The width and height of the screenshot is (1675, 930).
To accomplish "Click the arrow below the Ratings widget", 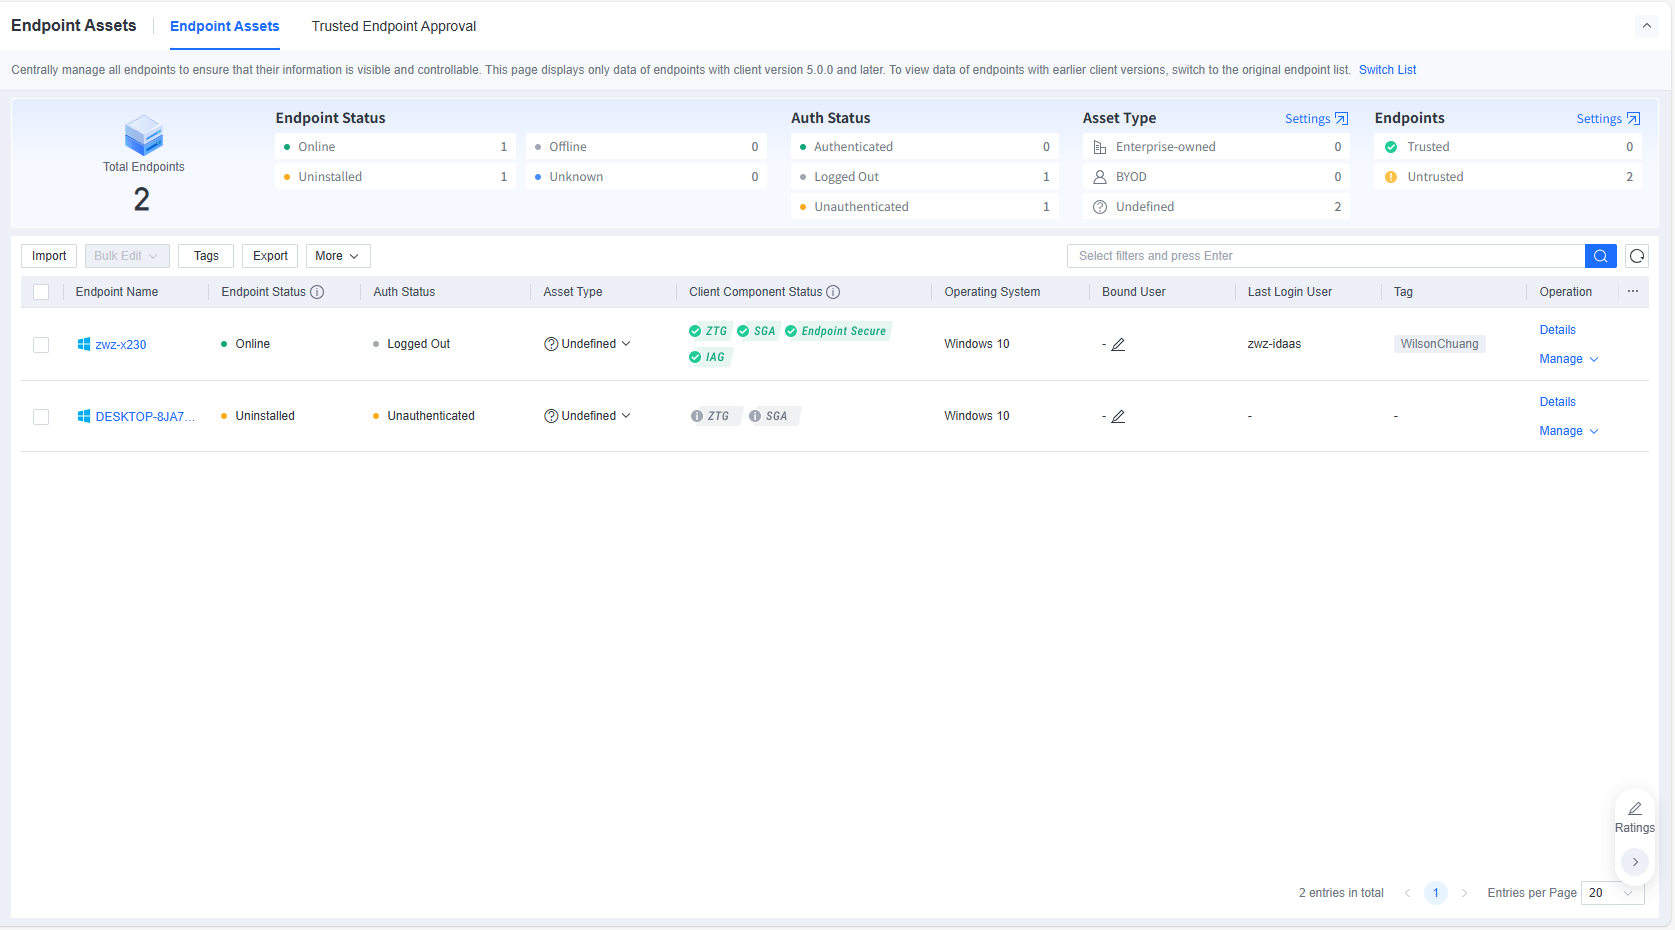I will tap(1635, 861).
